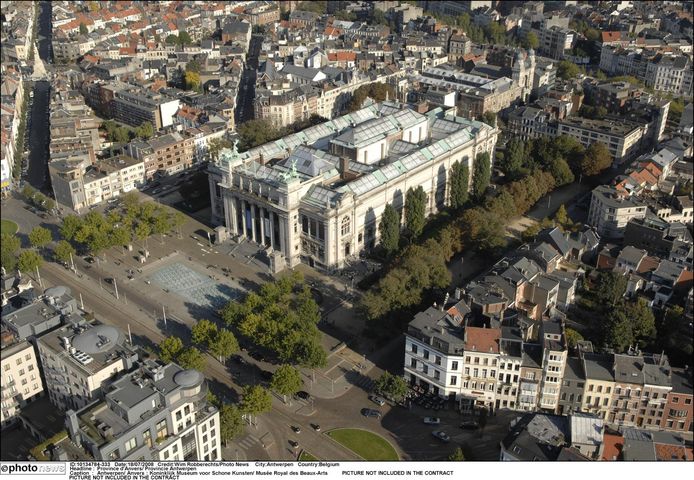The height and width of the screenshot is (480, 694).
Task: Click the 'Date:18/07/2008' caption text
Action: tap(134, 465)
